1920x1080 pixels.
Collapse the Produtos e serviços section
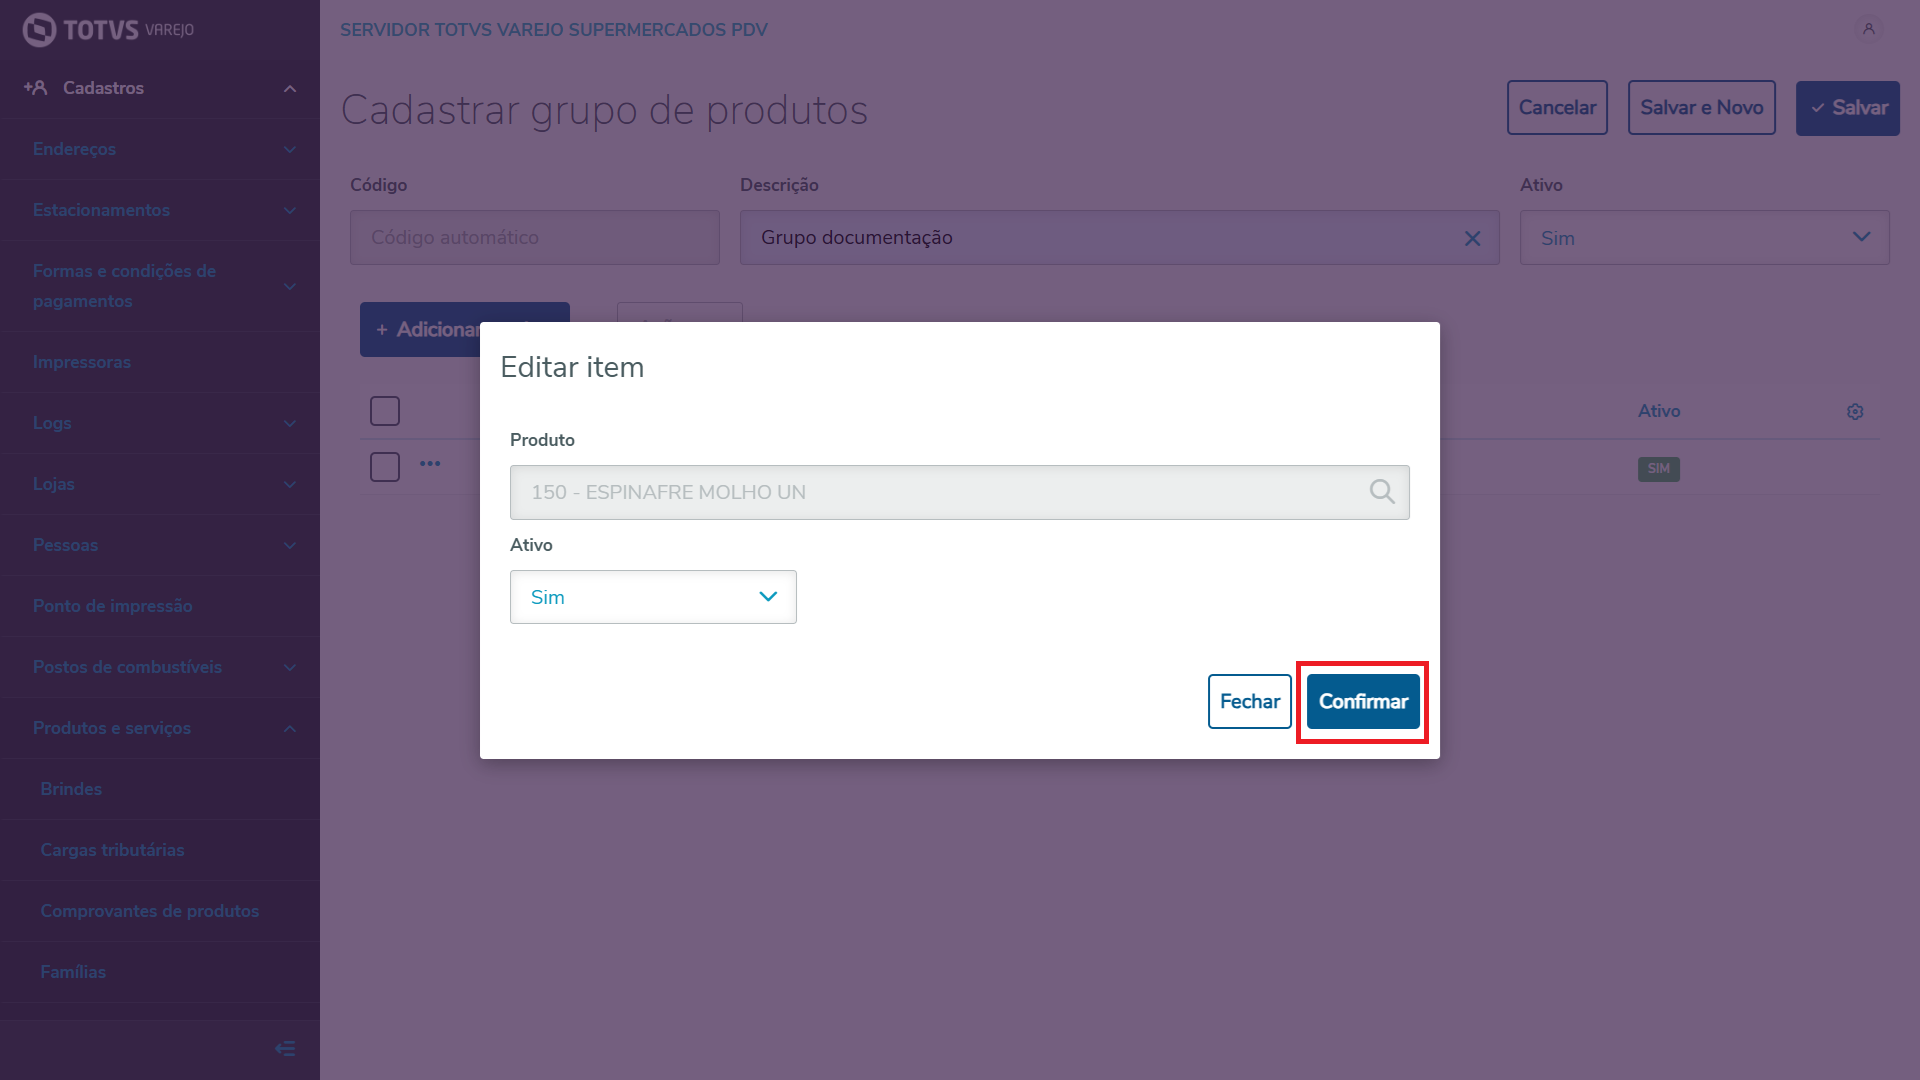[160, 728]
